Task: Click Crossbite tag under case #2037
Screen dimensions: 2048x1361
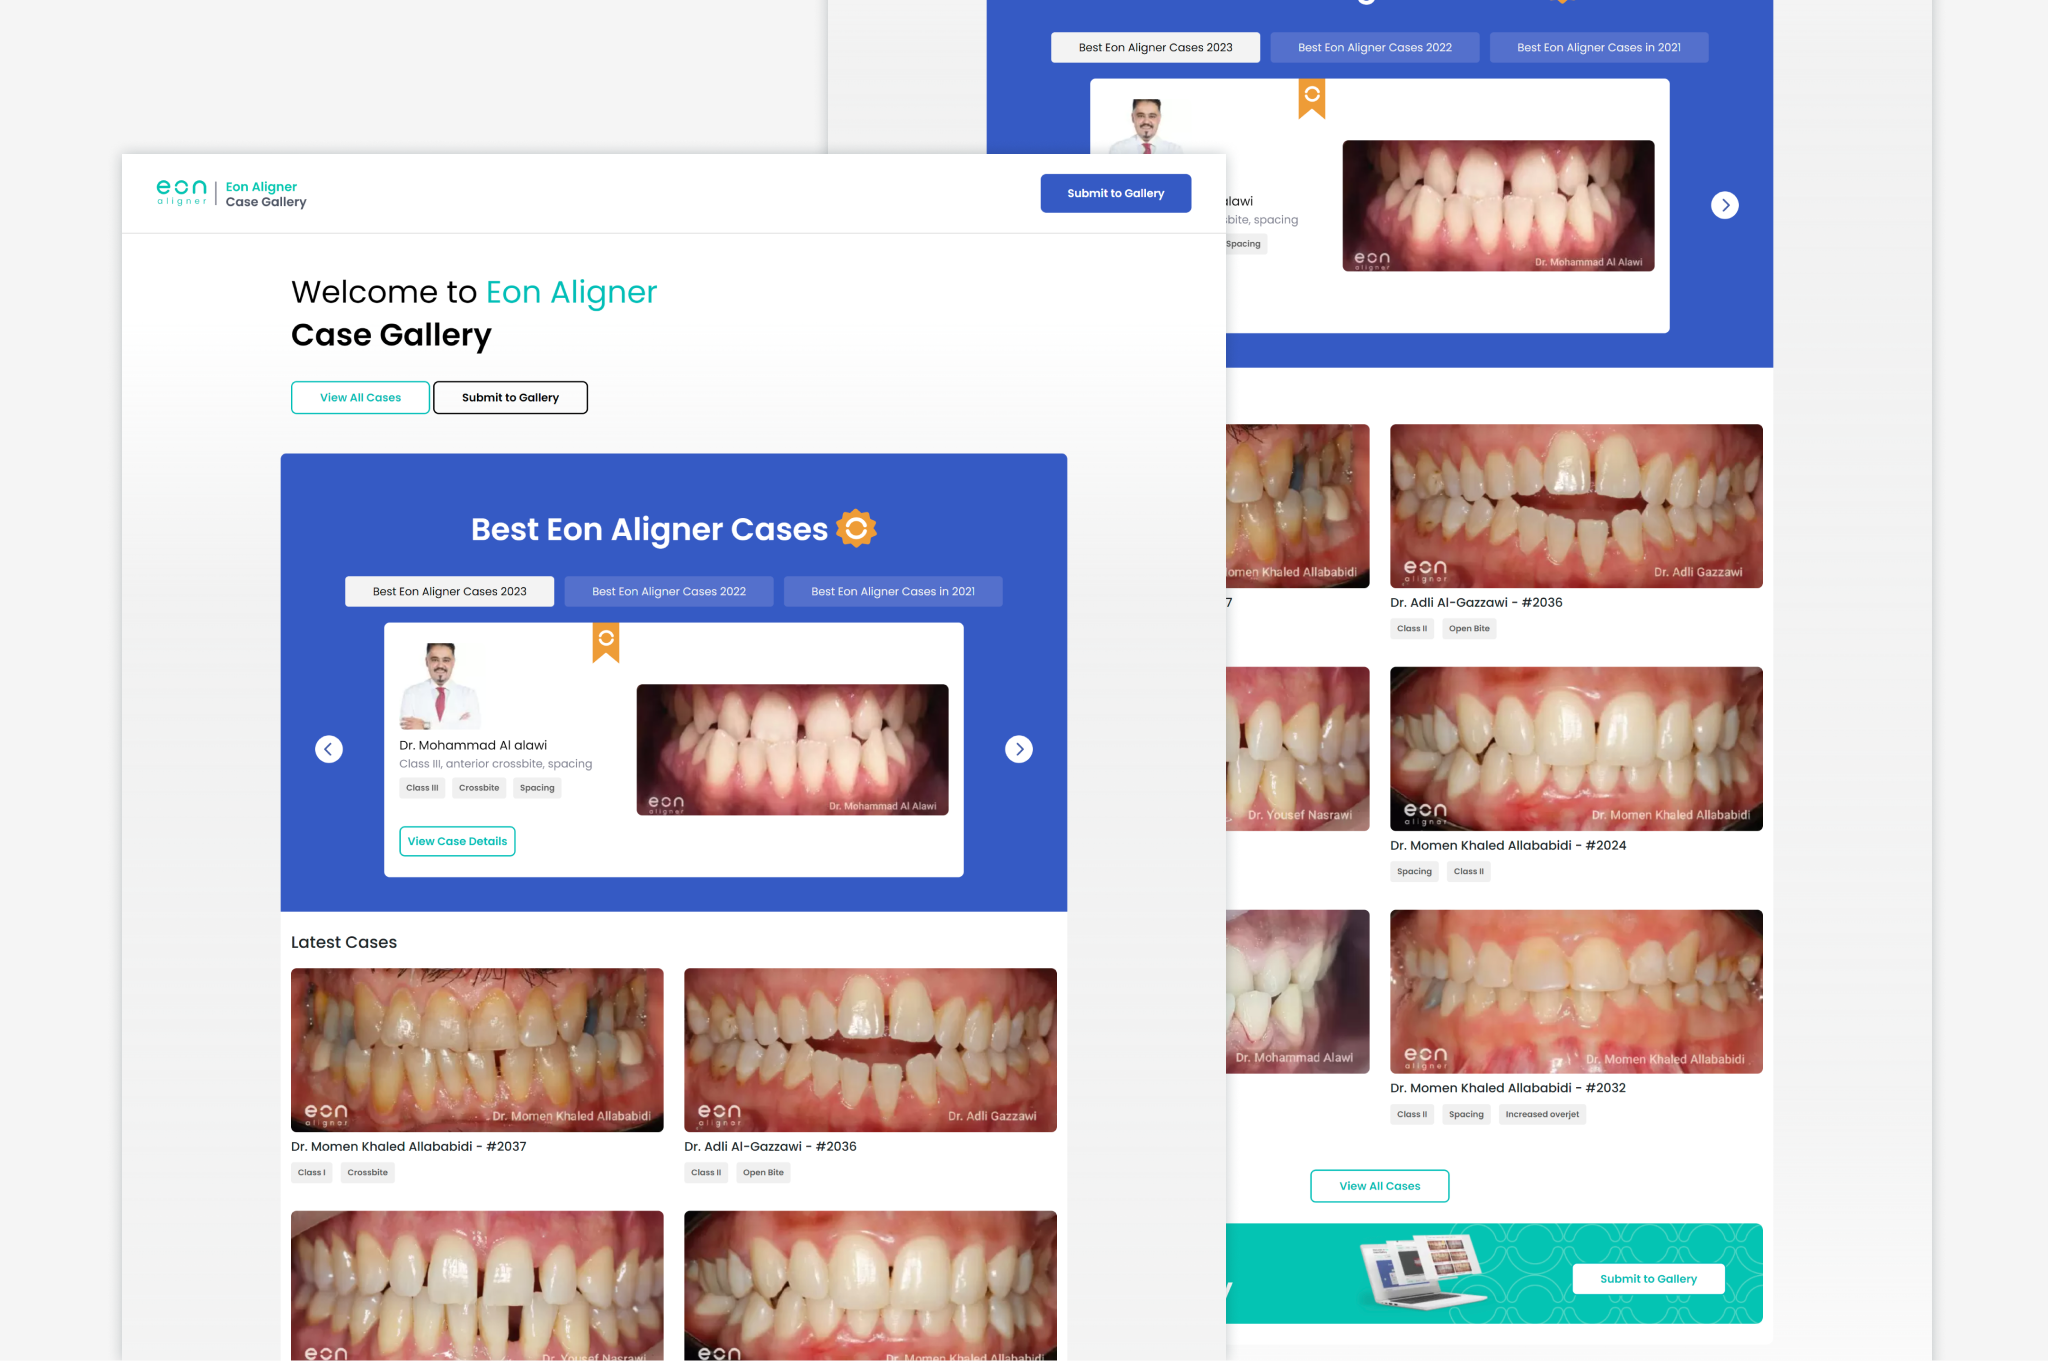Action: [368, 1173]
